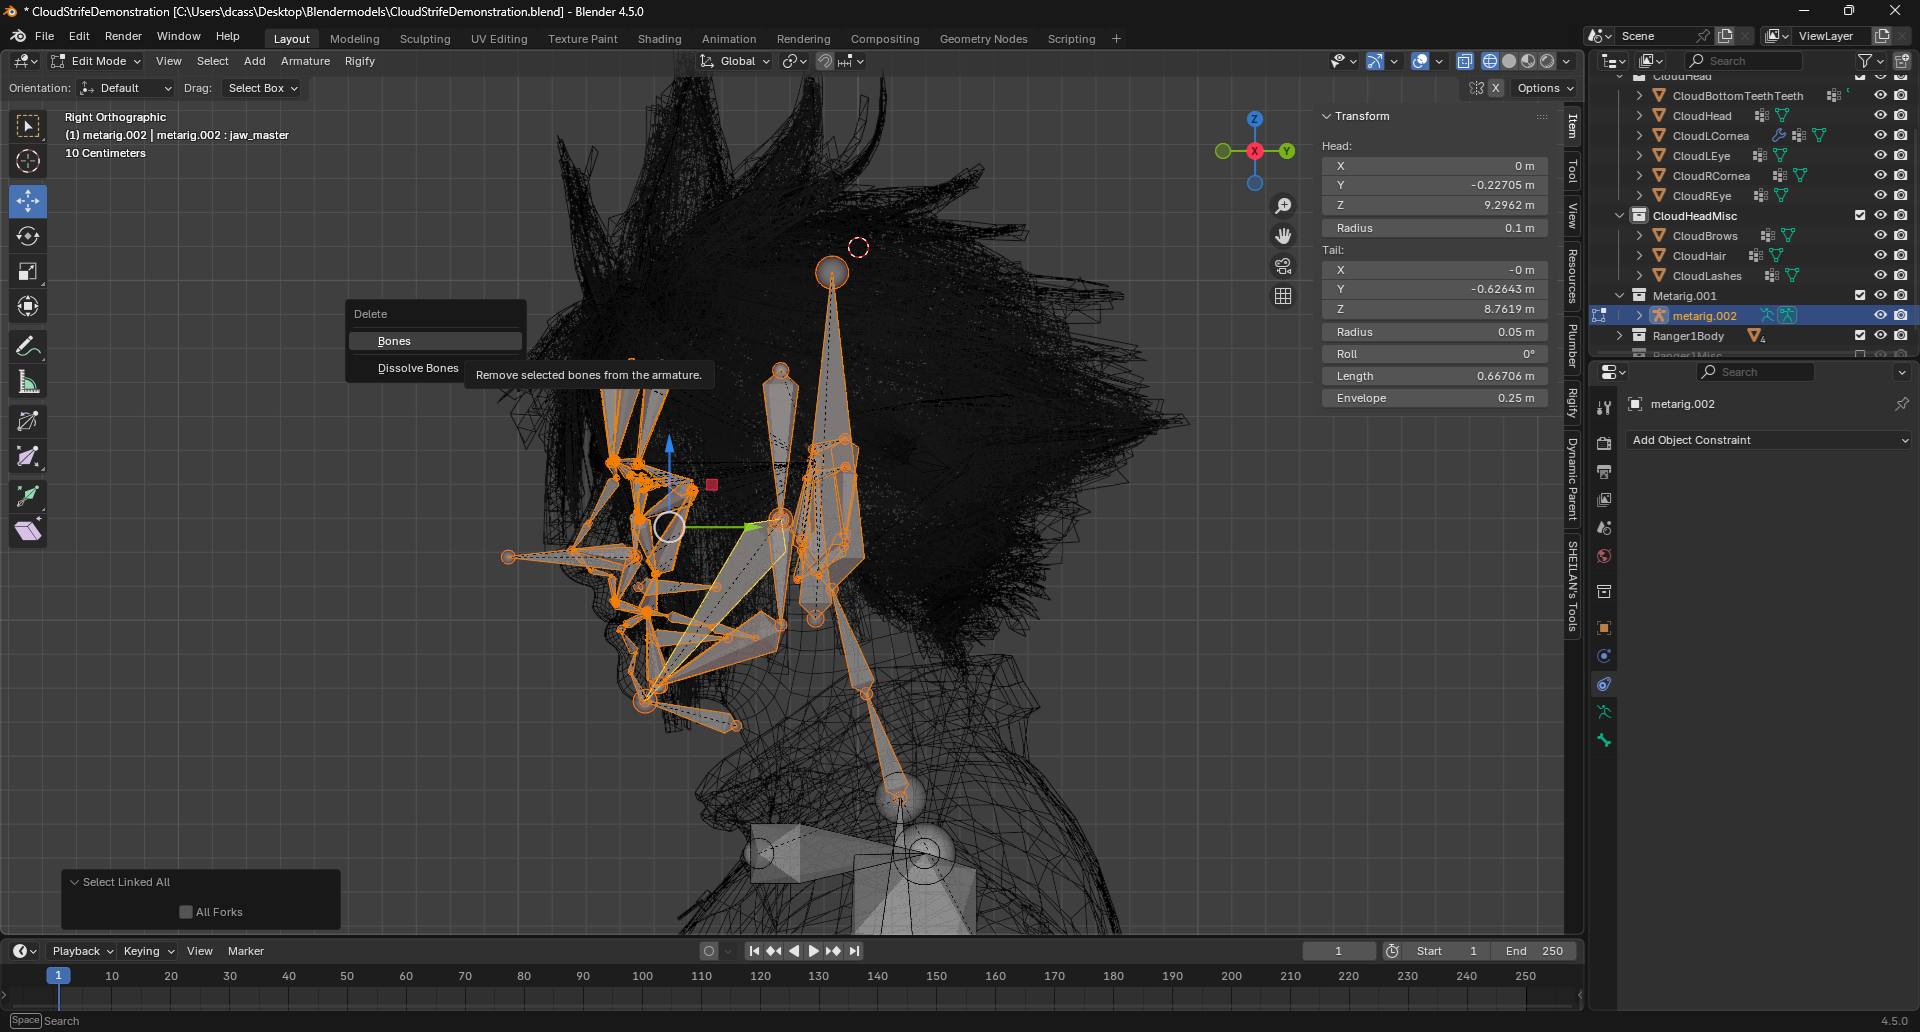
Task: Pick the Annotate tool
Action: 28,347
